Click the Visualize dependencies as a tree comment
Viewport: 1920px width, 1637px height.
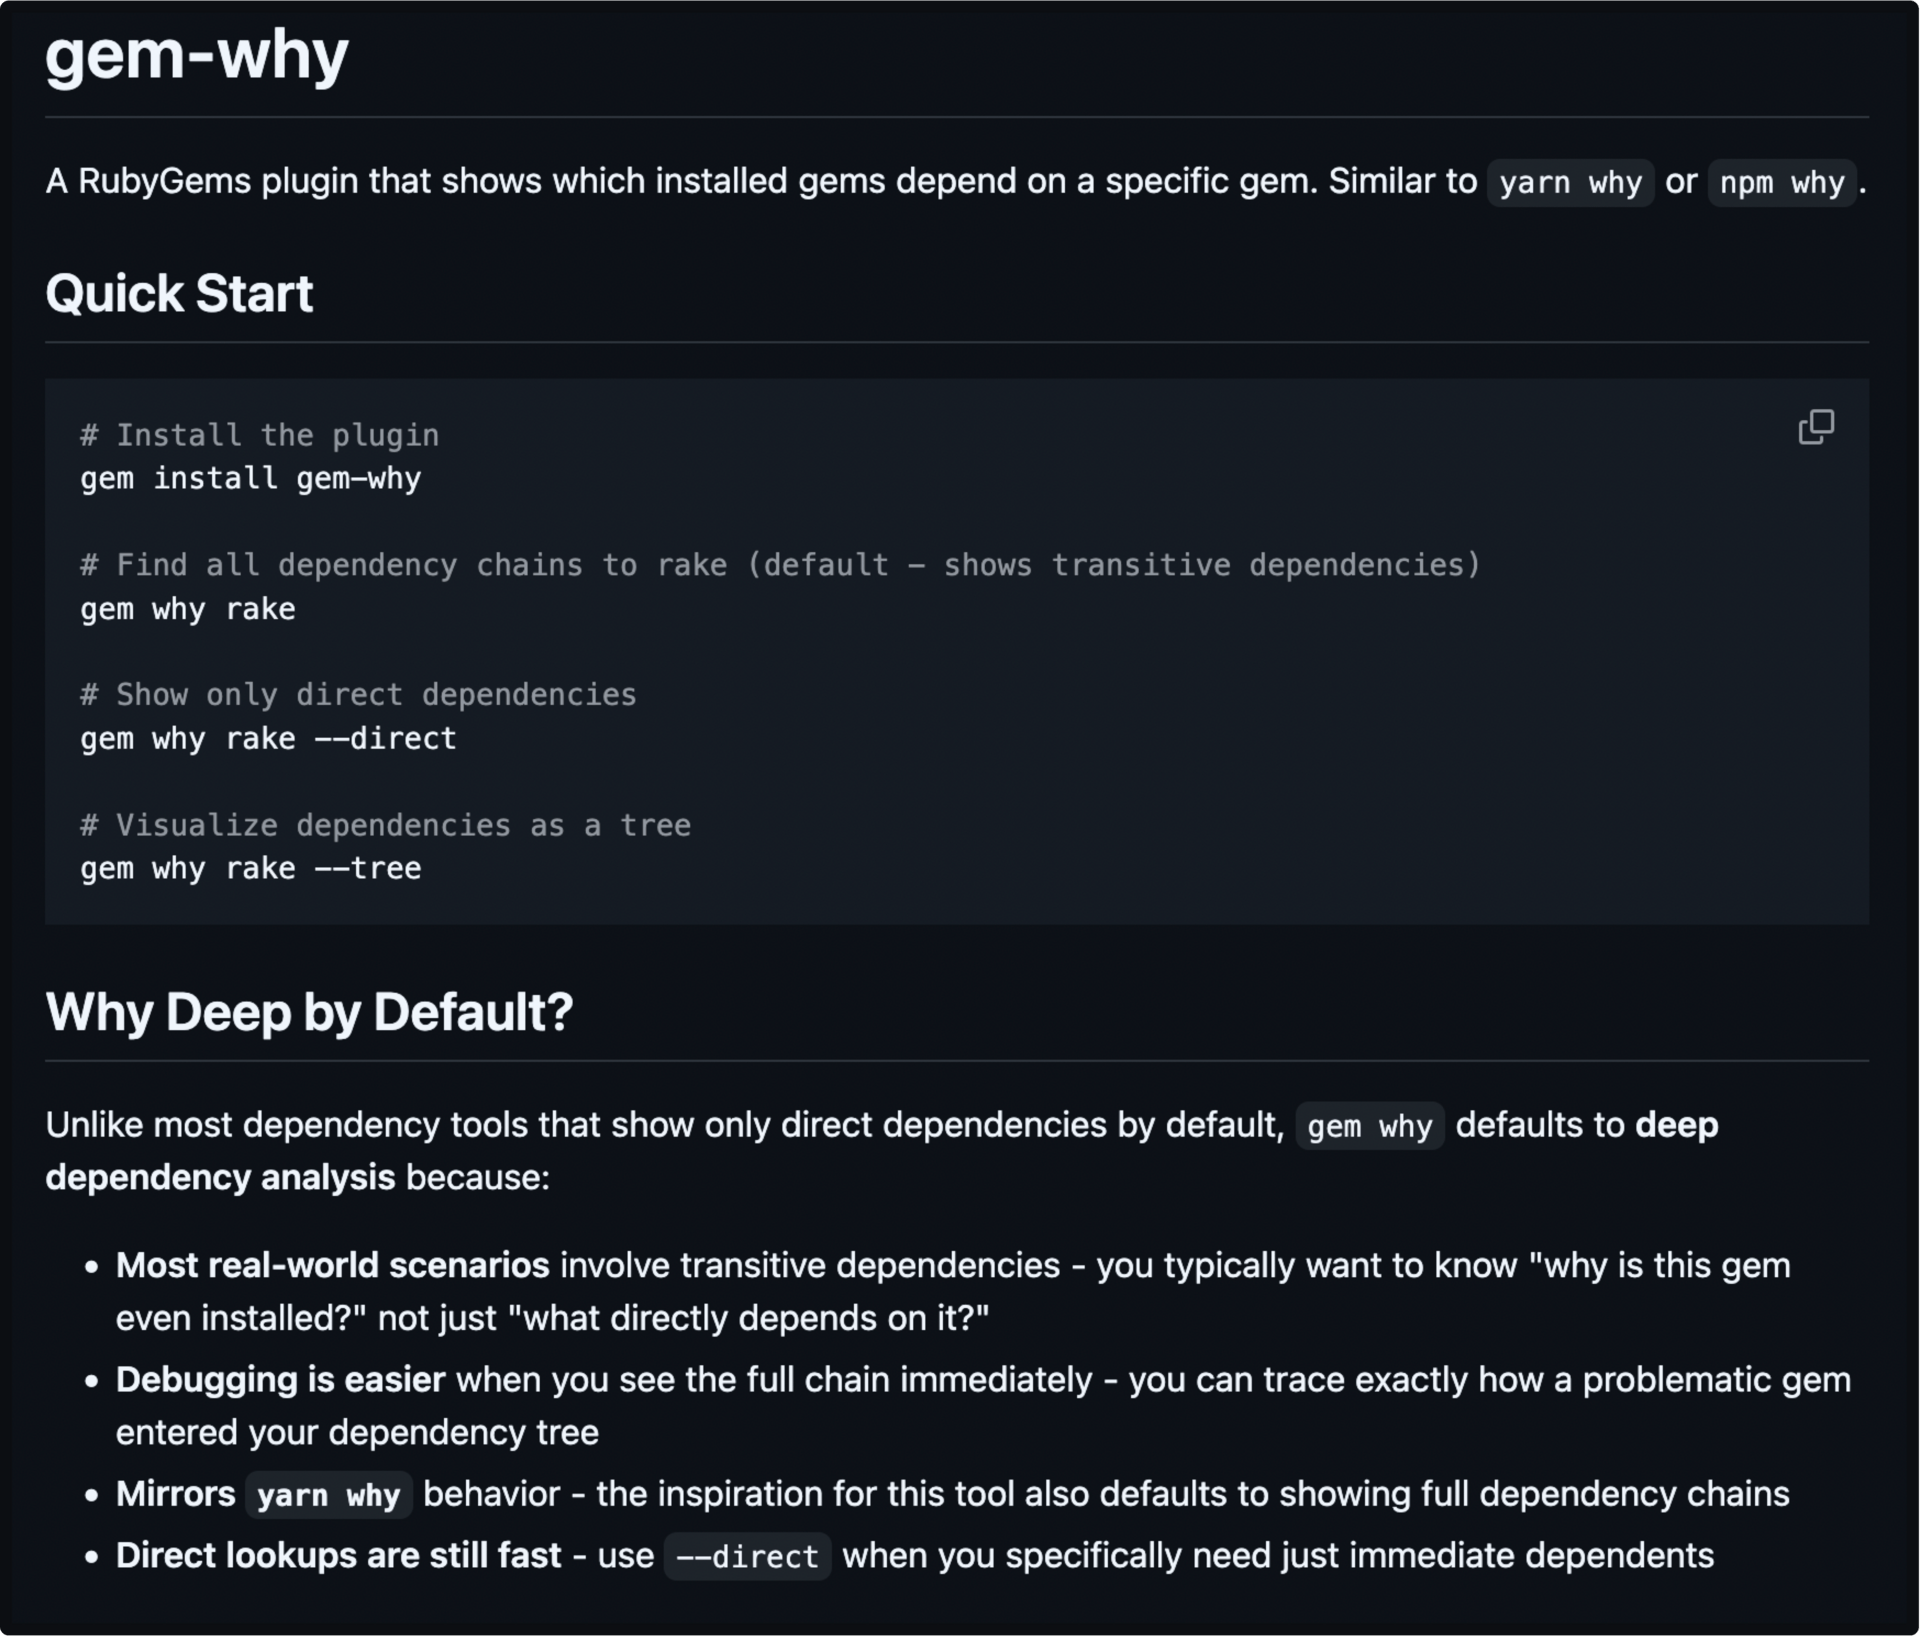(x=385, y=825)
